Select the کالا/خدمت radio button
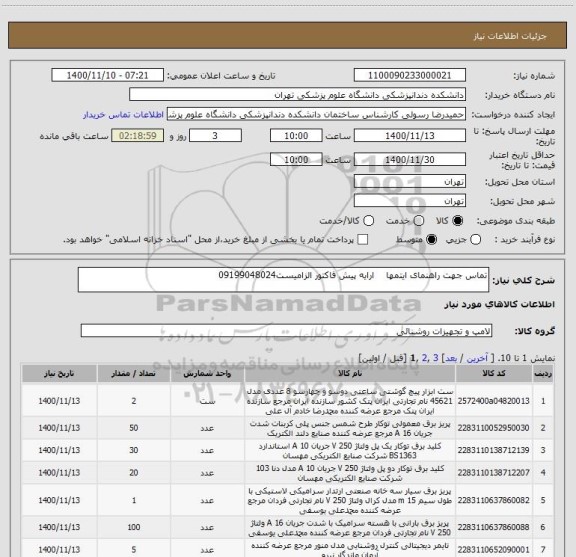Image resolution: width=576 pixels, height=557 pixels. [368, 220]
